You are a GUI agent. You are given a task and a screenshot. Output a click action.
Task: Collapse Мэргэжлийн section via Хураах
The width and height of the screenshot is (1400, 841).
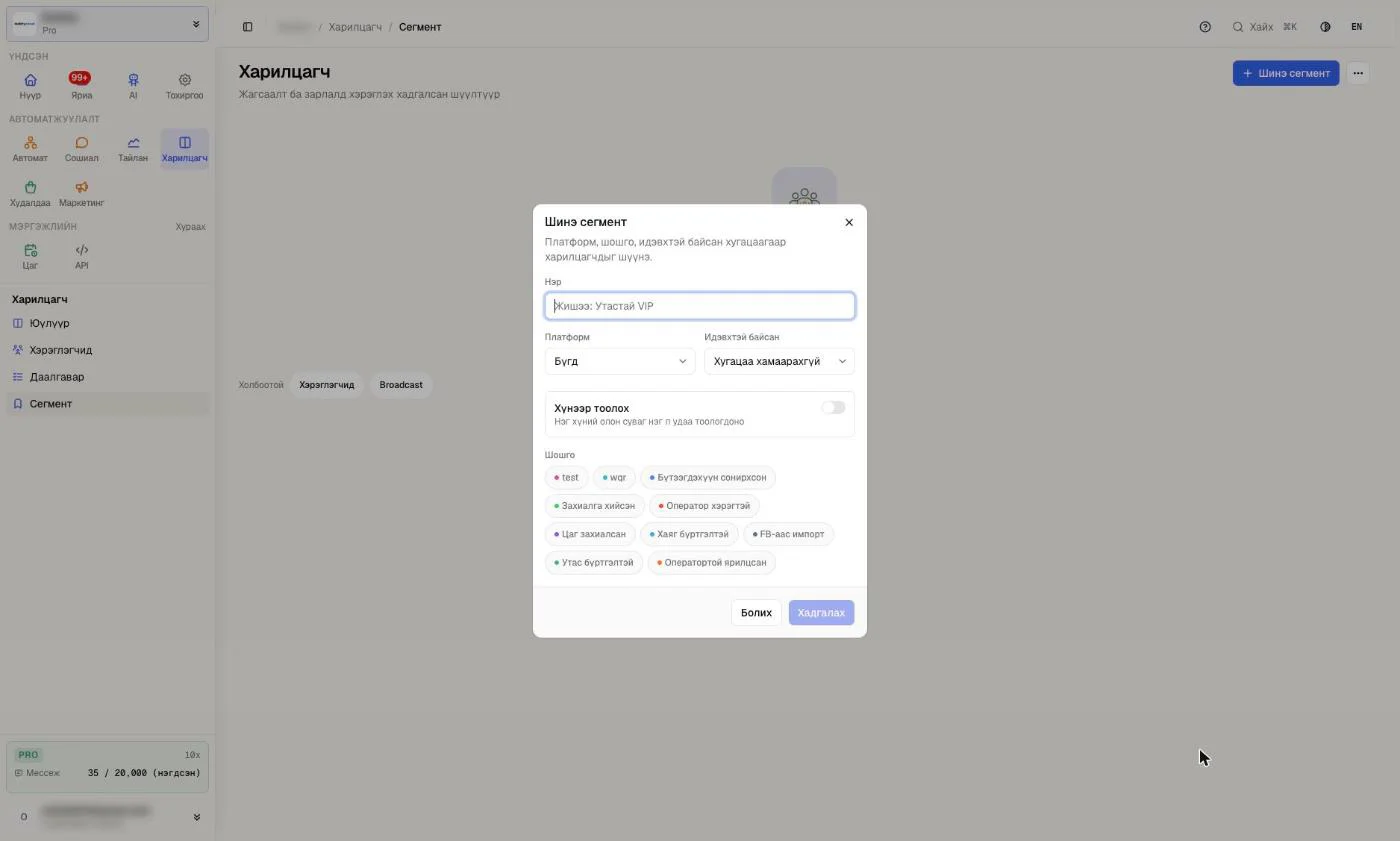[x=190, y=227]
